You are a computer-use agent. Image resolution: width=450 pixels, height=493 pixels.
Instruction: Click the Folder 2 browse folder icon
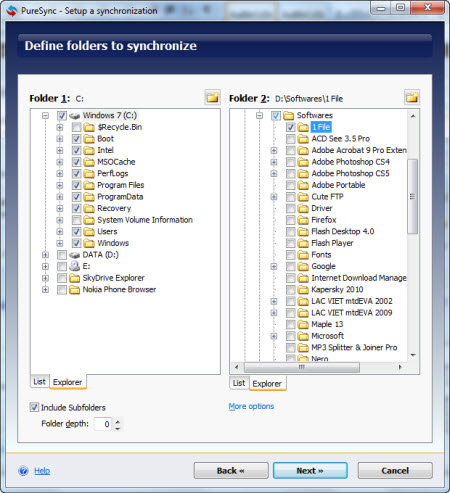point(412,98)
